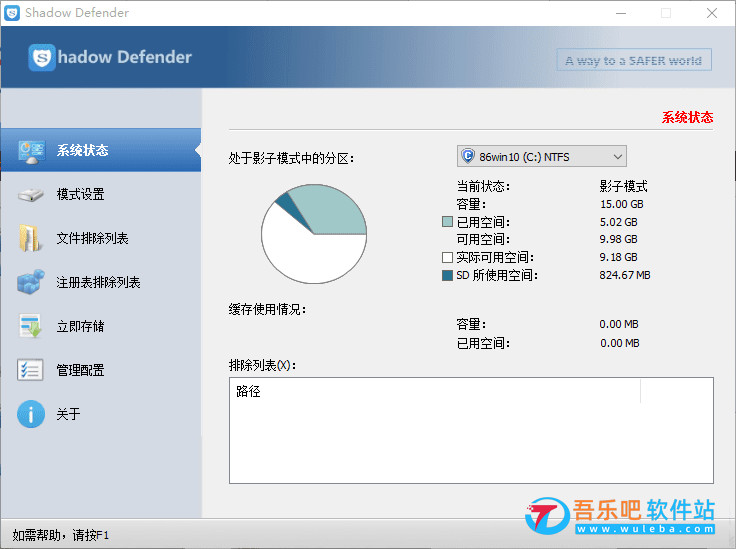Click the 文件排除列表 folder icon
Viewport: 736px width, 549px height.
click(30, 238)
